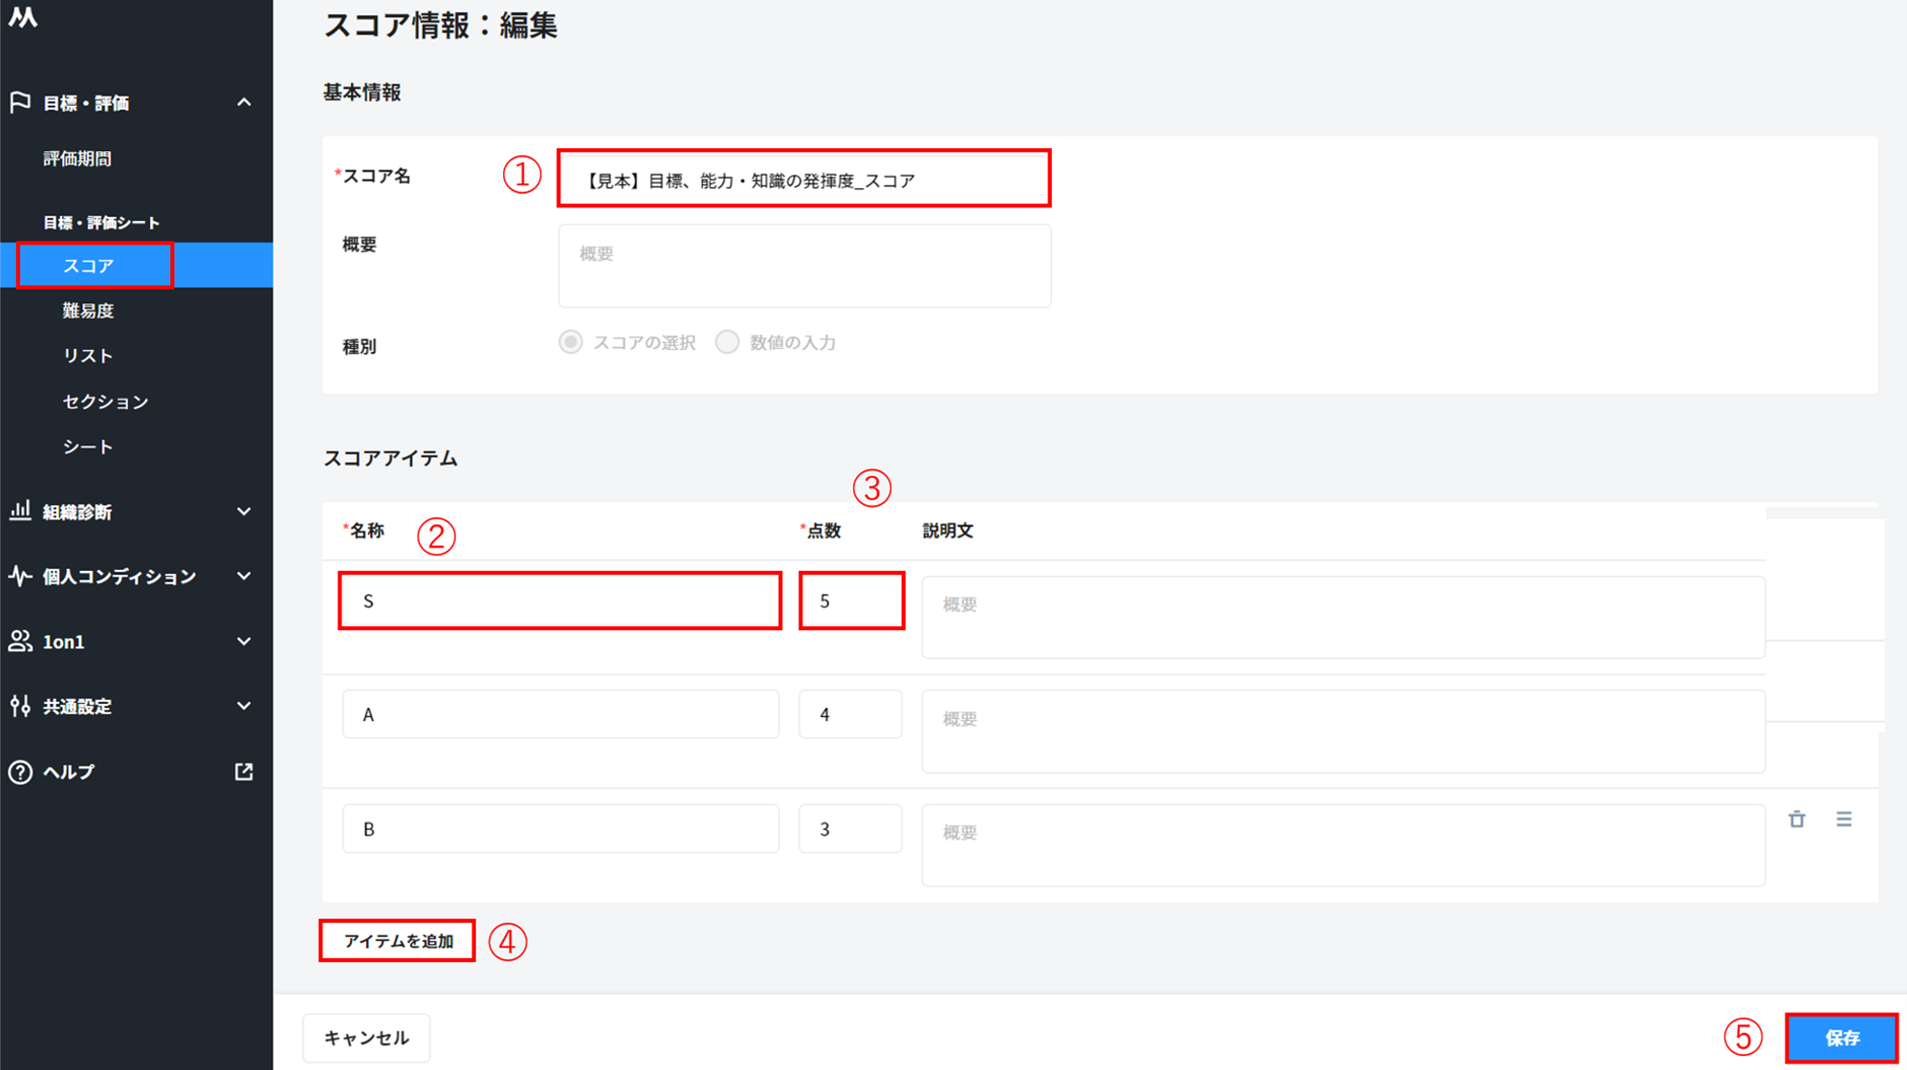Select the スコアの選択 radio button
The height and width of the screenshot is (1070, 1907).
[571, 342]
